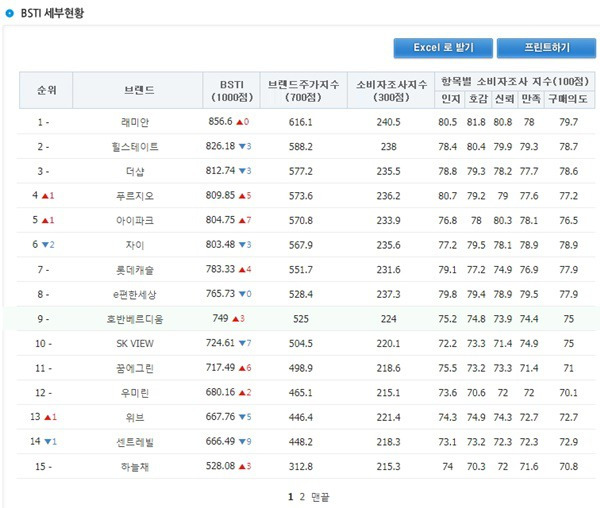Click the BSTI (1000점) column header
Screen dimensions: 600x508
tap(232, 90)
